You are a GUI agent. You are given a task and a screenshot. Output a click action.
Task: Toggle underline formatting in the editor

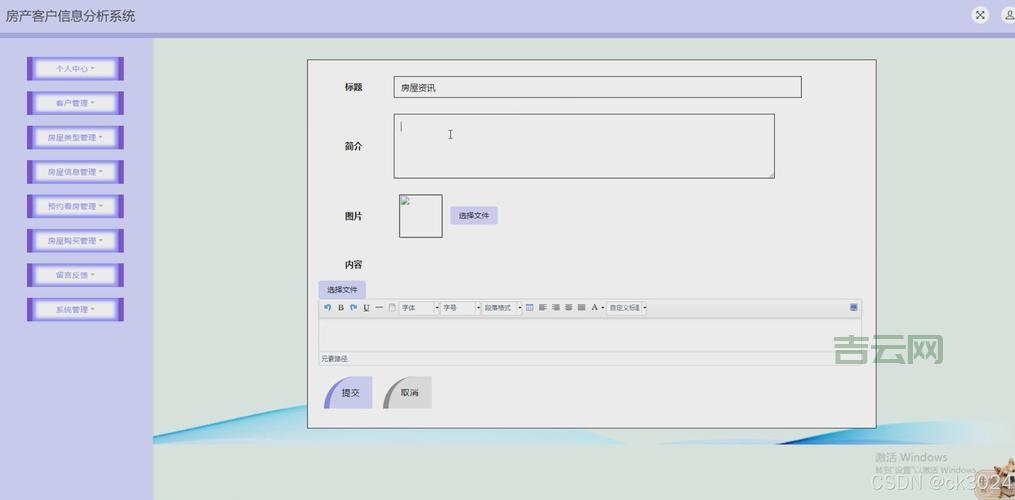pos(366,308)
